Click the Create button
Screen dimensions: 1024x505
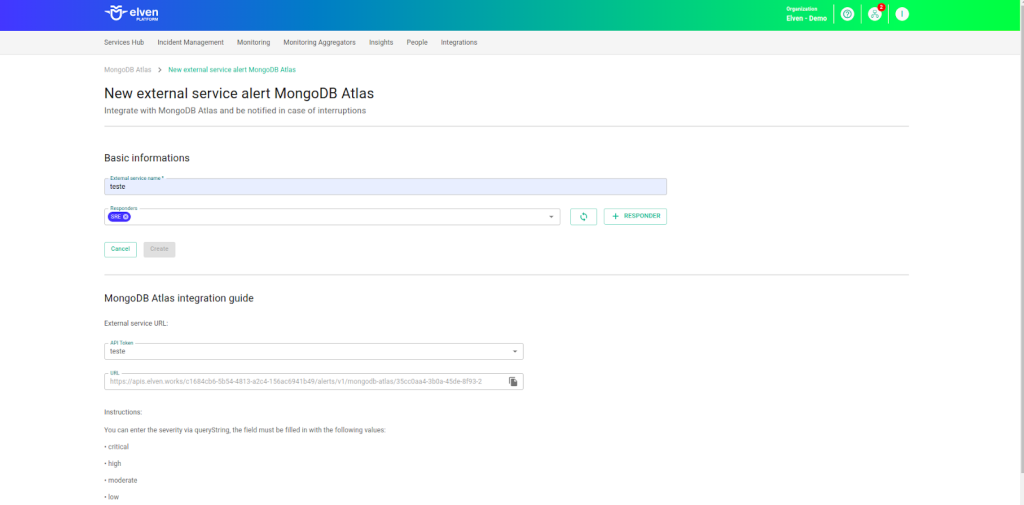[159, 249]
